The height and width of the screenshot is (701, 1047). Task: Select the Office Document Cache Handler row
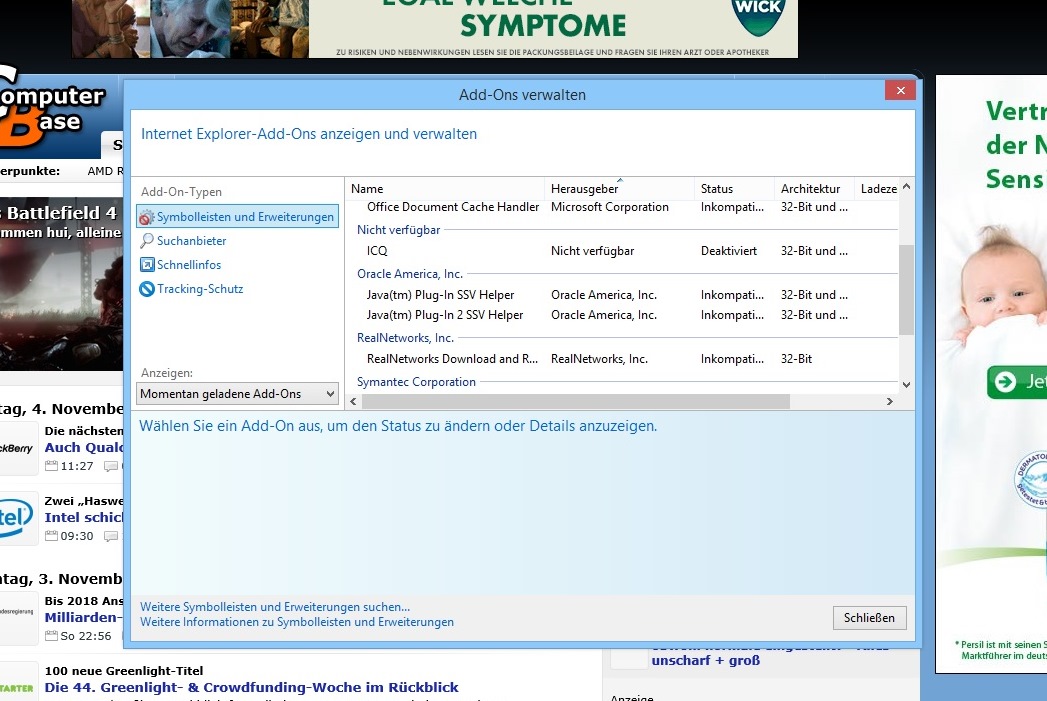coord(622,207)
